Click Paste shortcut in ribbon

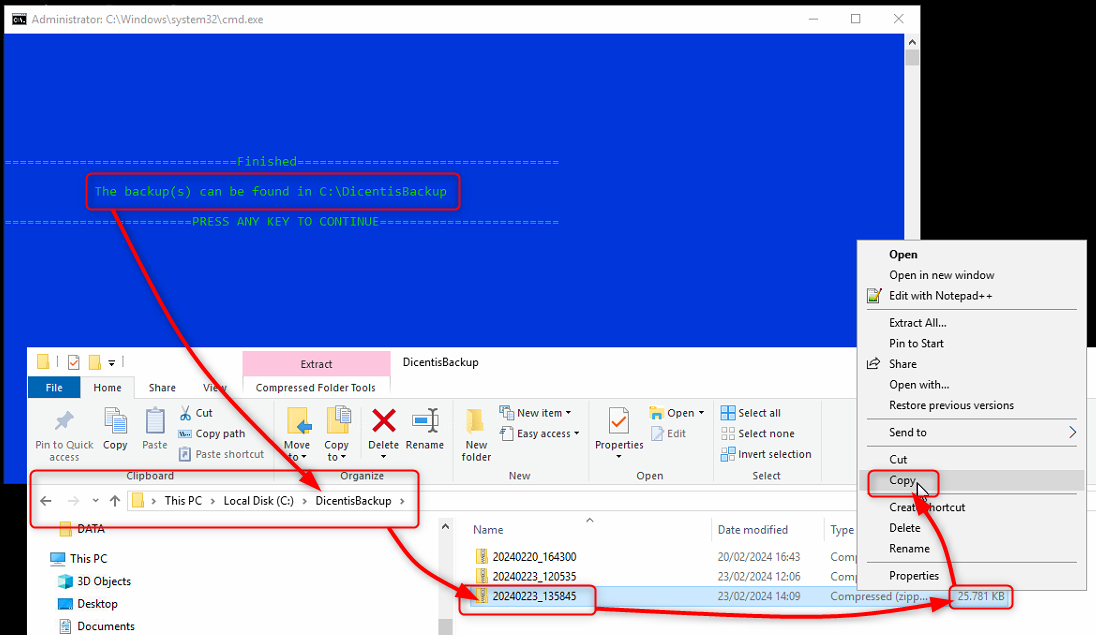(x=222, y=454)
